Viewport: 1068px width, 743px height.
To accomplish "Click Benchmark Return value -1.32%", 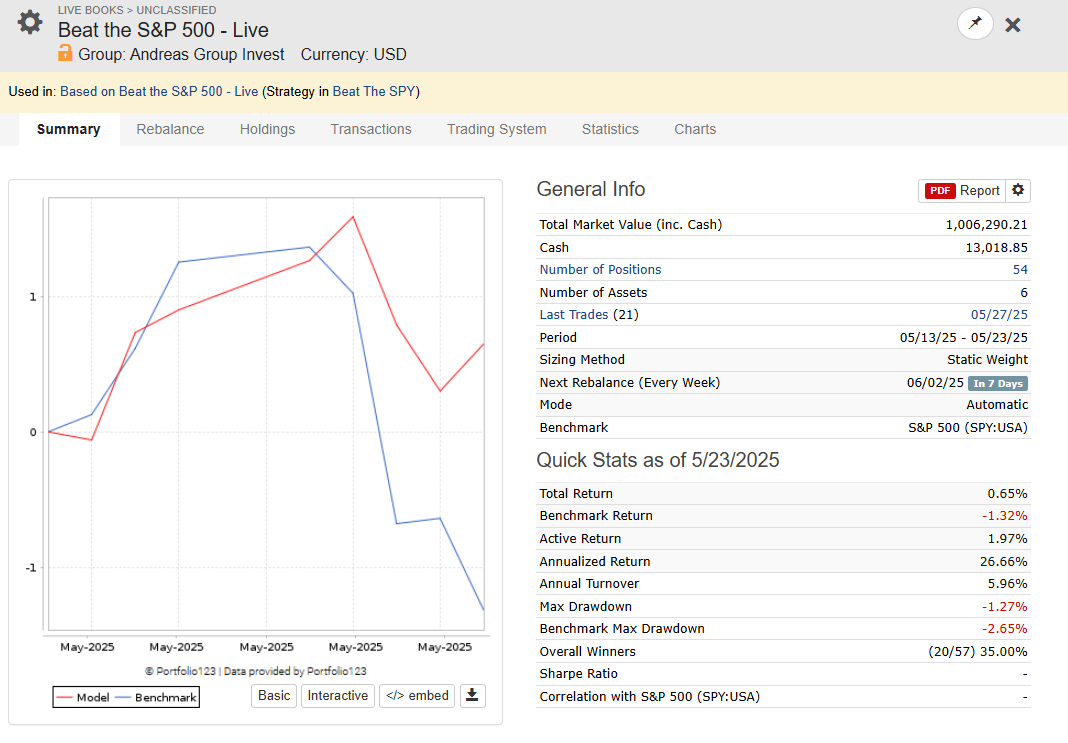I will pos(1005,516).
